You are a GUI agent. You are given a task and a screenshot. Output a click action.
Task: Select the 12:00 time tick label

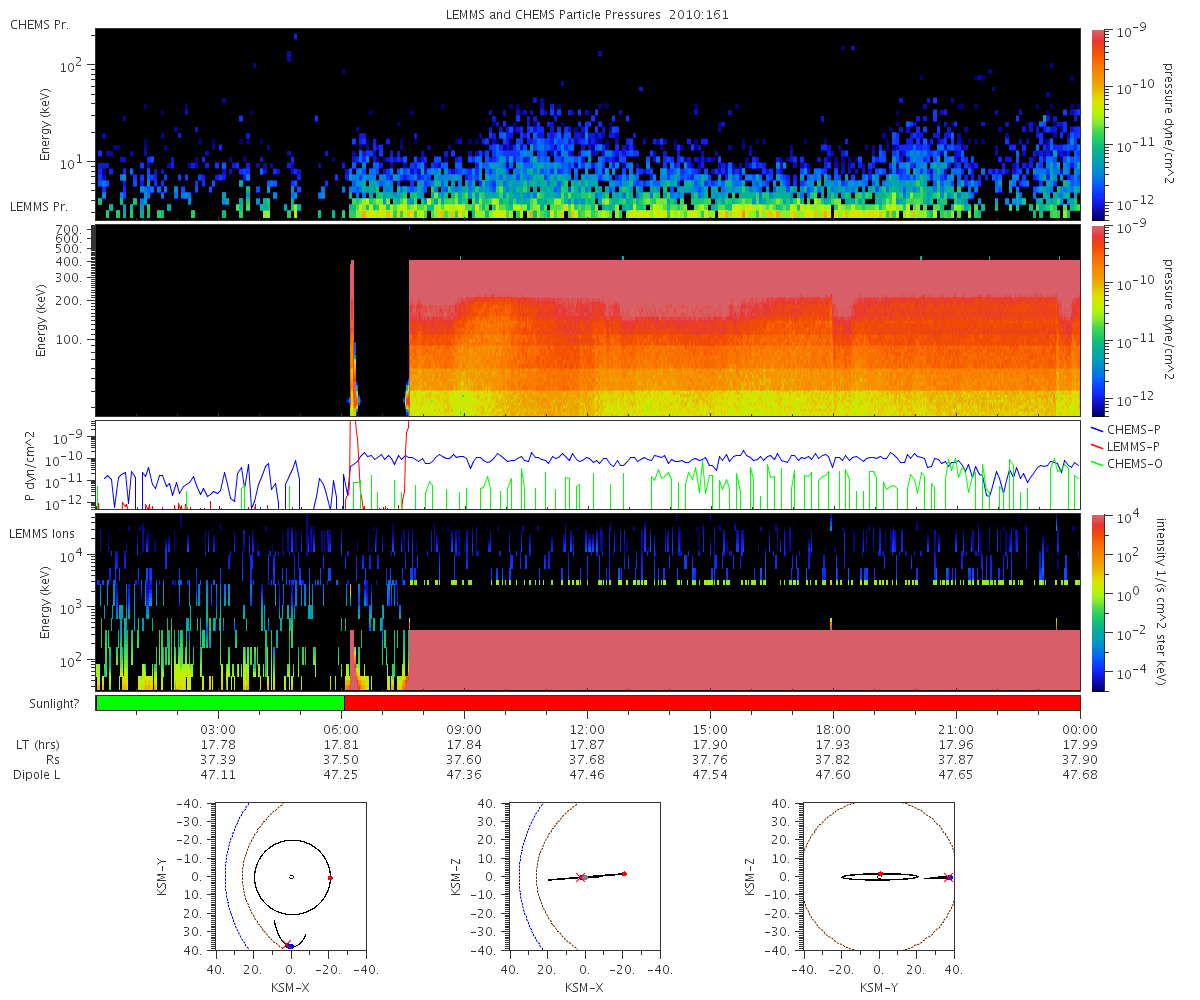[x=587, y=729]
